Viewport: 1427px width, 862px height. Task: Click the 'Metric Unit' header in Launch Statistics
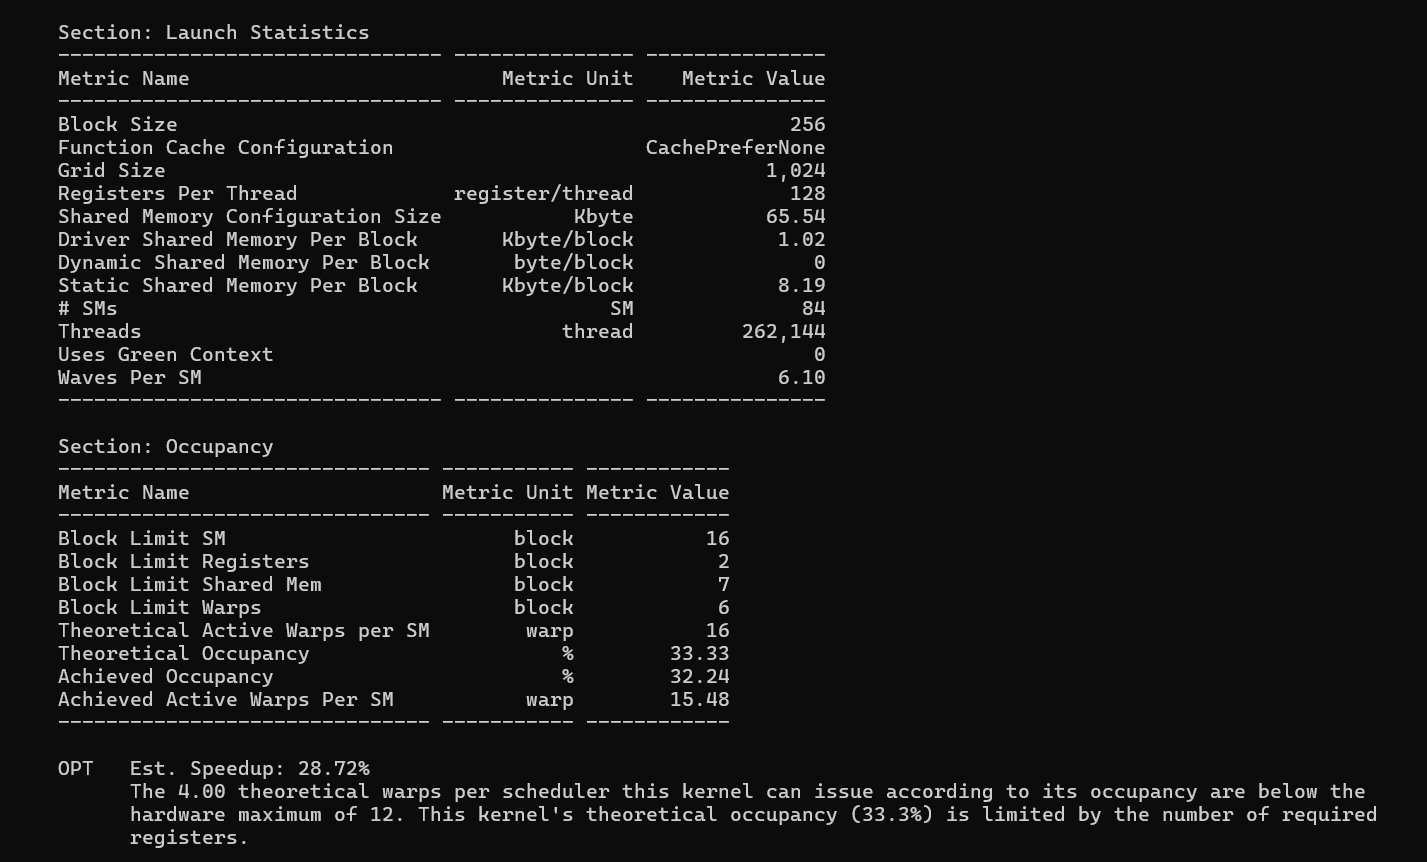click(x=567, y=79)
